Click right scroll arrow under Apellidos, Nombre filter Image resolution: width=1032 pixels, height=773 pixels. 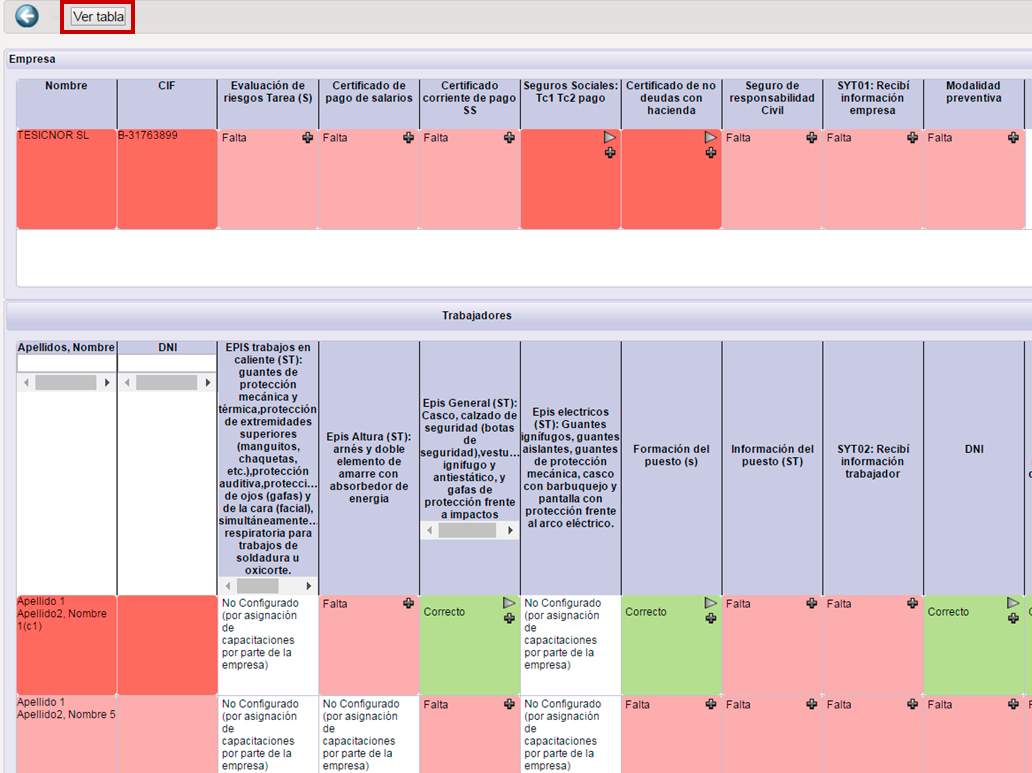coord(107,383)
